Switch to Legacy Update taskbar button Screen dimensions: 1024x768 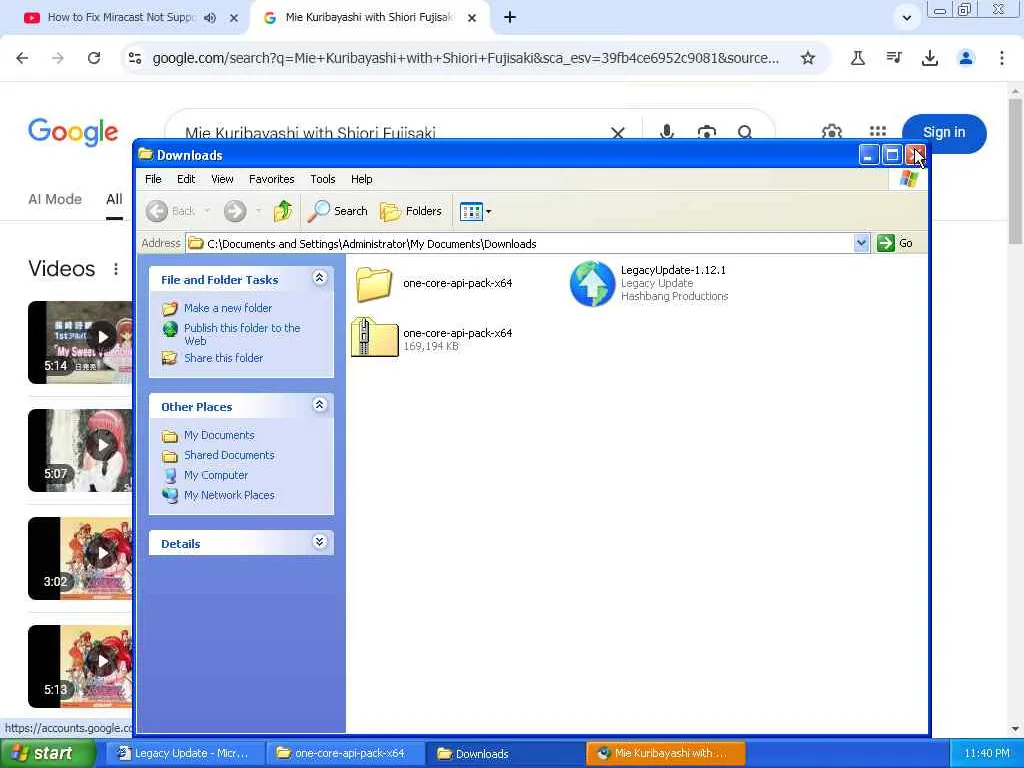[x=185, y=754]
